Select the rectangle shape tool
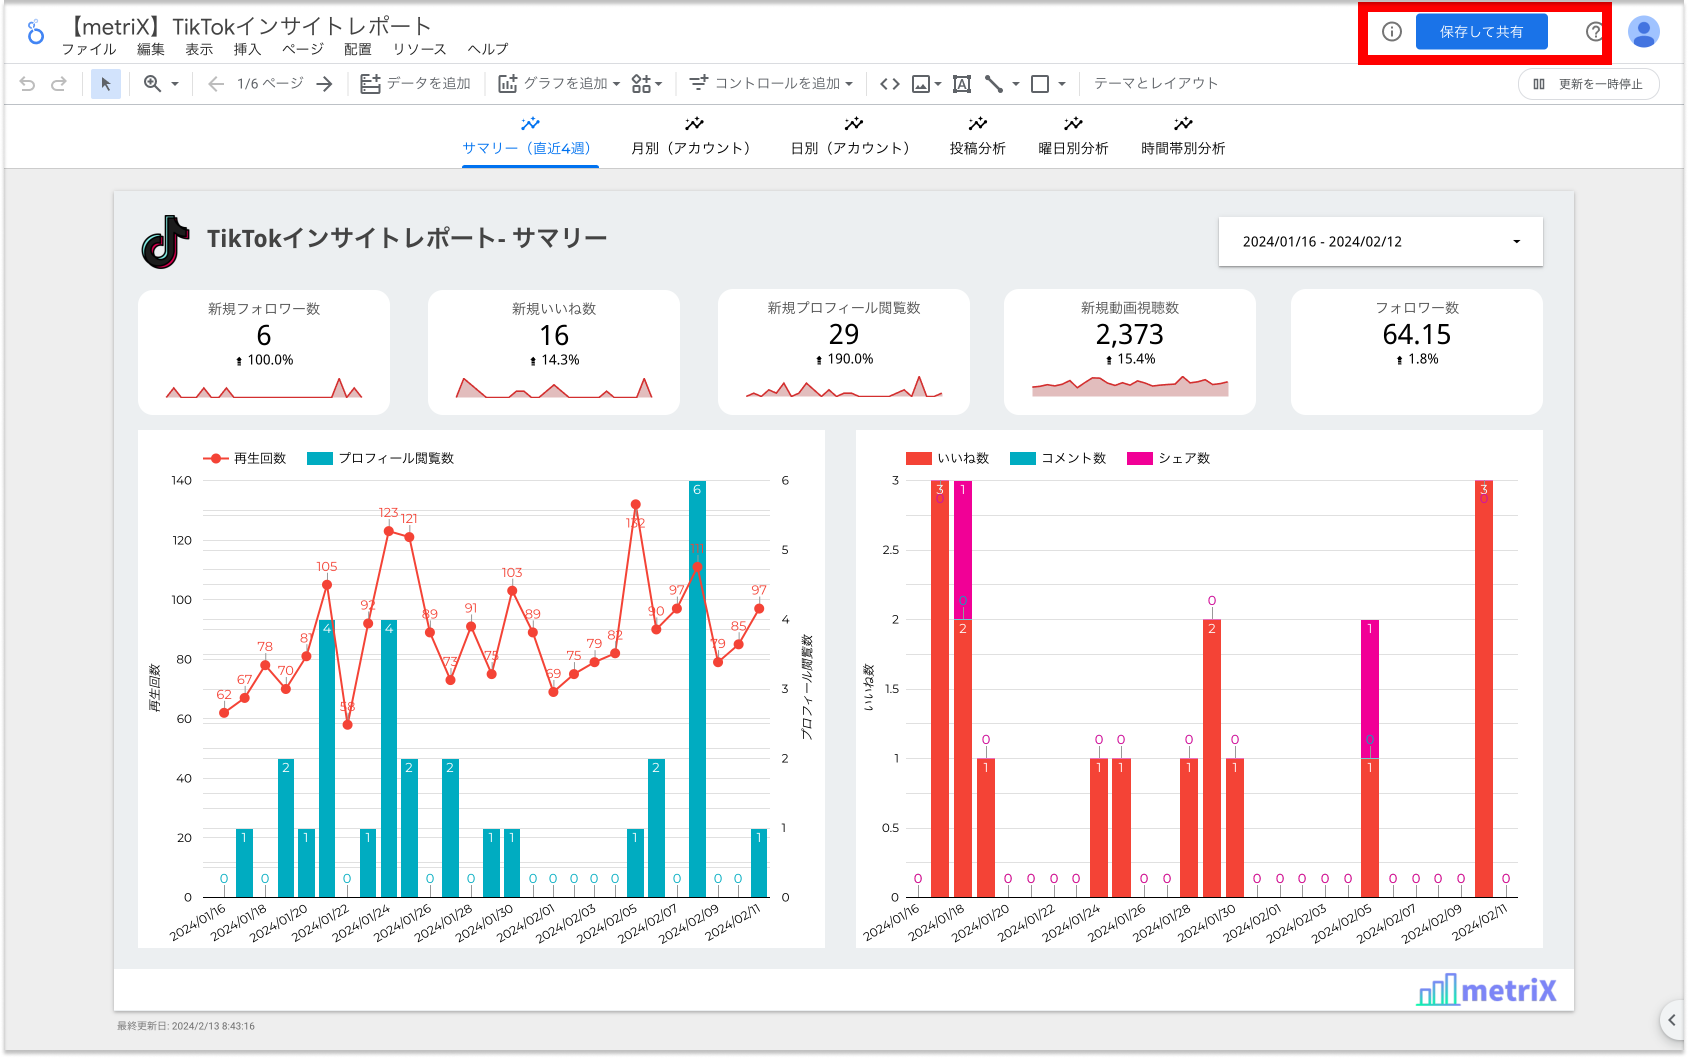This screenshot has width=1688, height=1058. click(1040, 84)
